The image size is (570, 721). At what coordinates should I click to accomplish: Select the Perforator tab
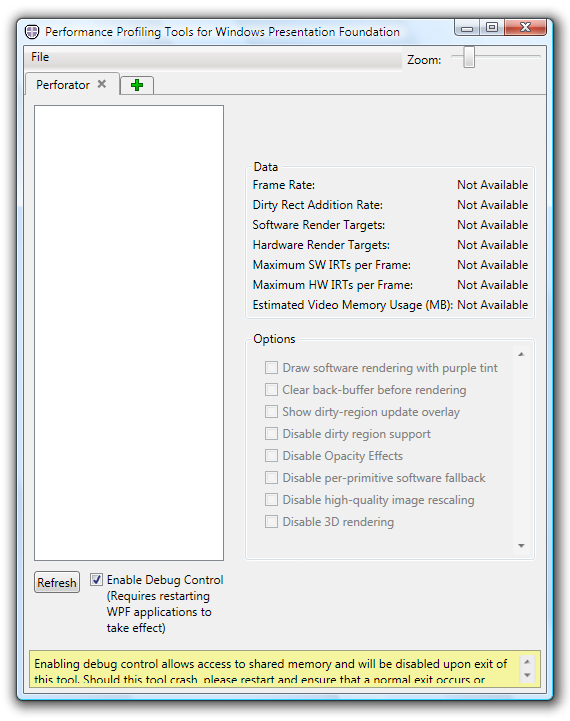63,85
